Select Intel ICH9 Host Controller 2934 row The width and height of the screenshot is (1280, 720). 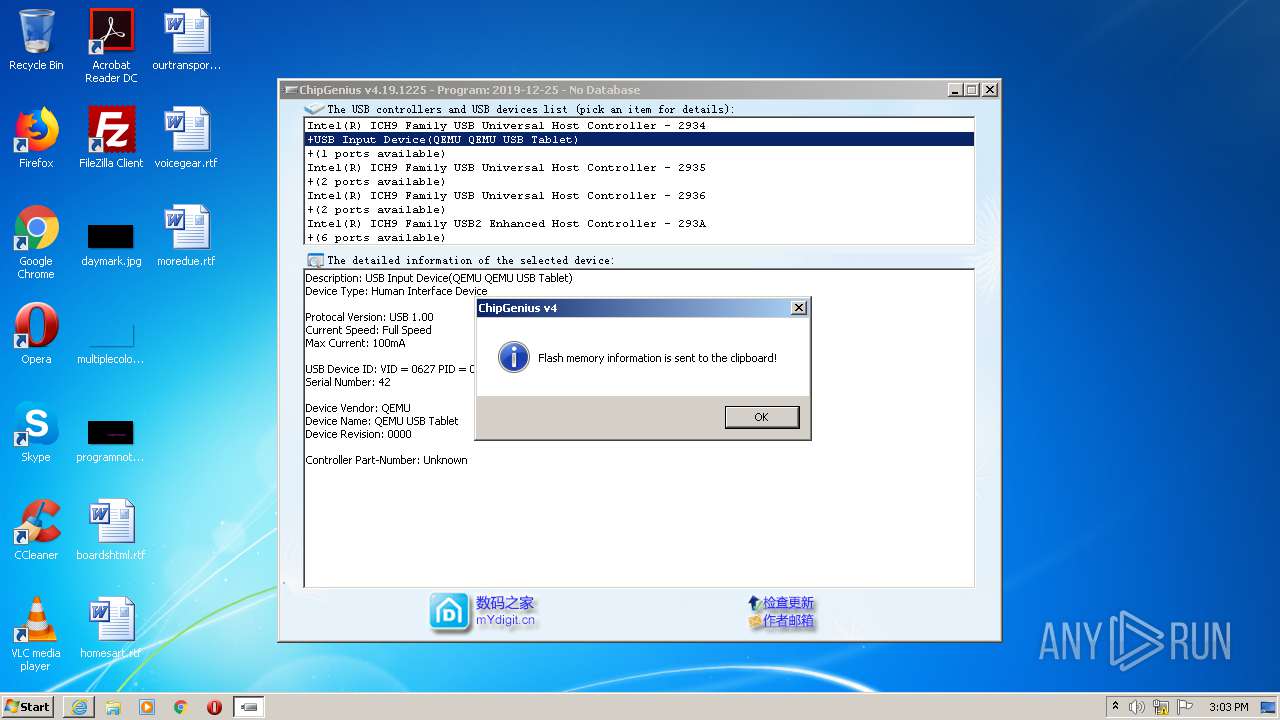[639, 125]
